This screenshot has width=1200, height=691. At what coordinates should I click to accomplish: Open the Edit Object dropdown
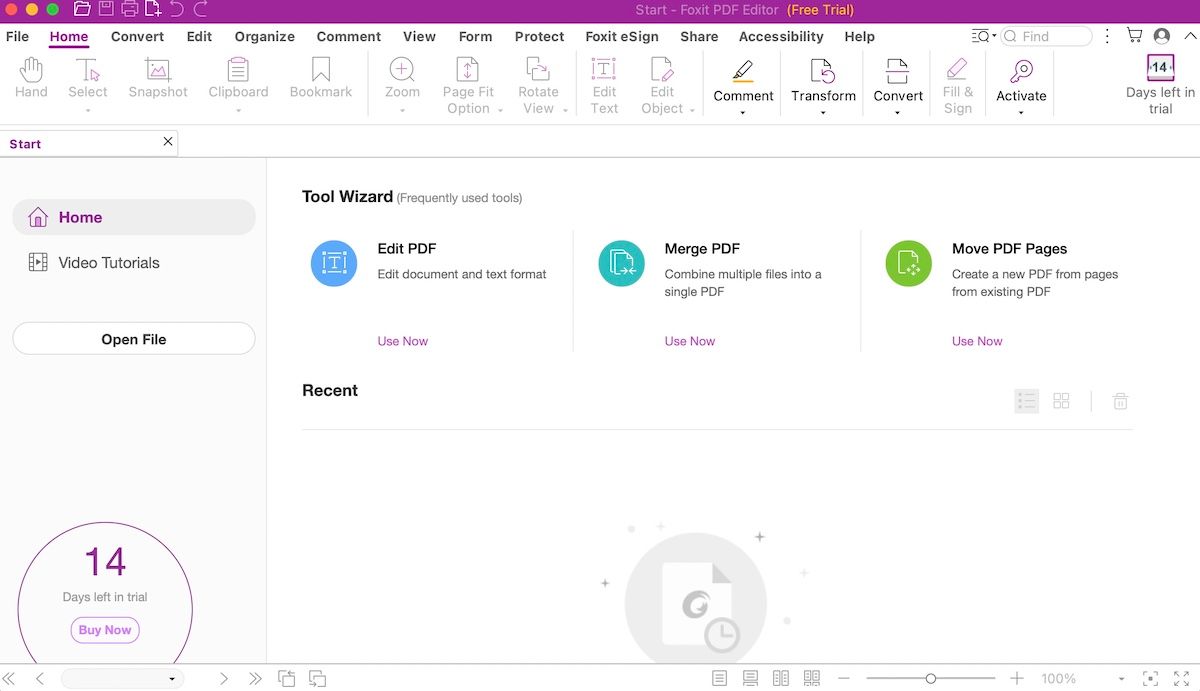(692, 110)
